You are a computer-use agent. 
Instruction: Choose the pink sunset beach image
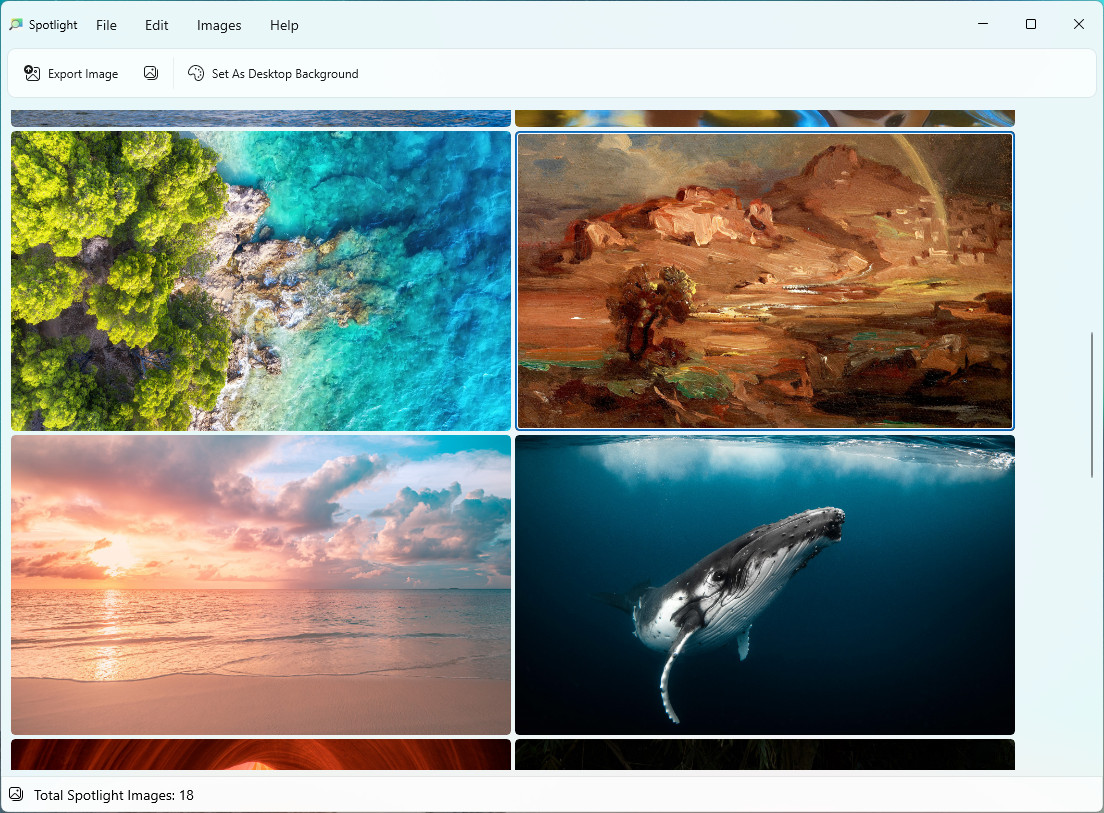(x=261, y=585)
